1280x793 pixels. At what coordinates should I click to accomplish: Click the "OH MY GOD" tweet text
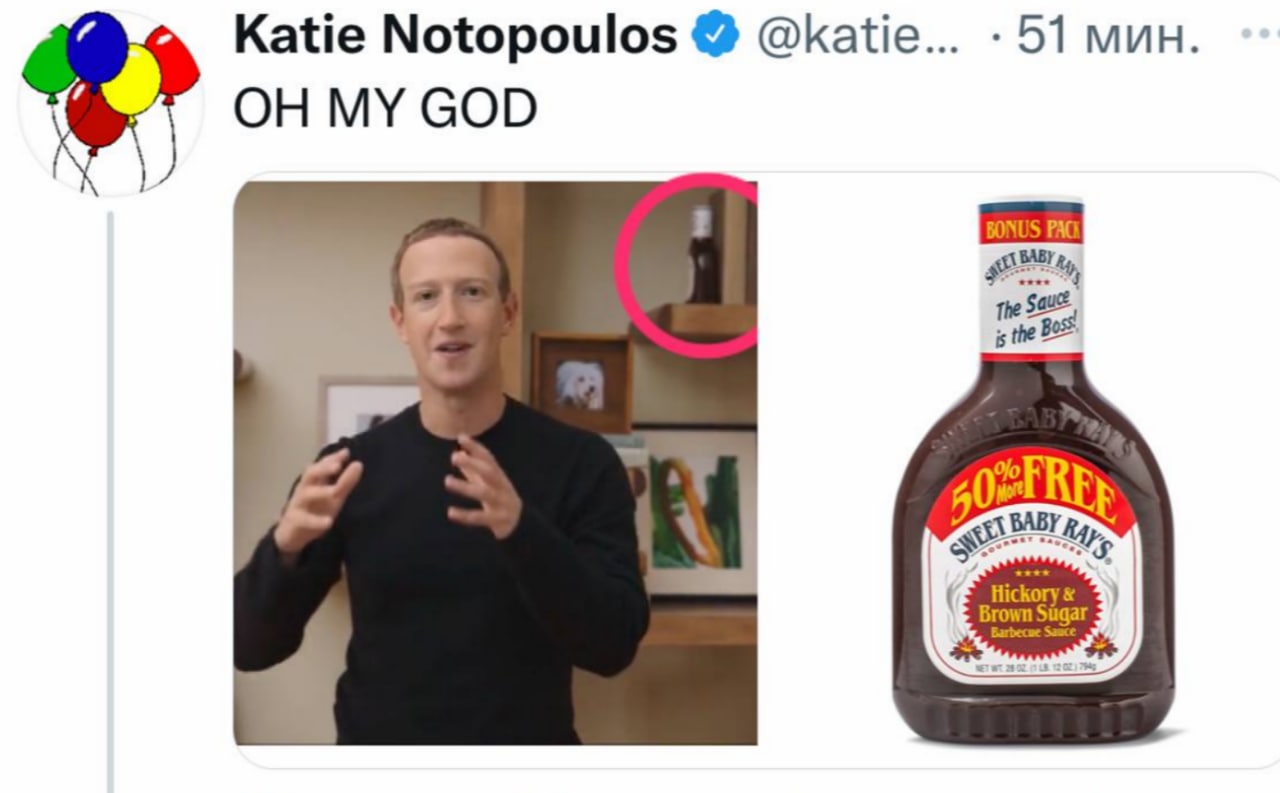pyautogui.click(x=386, y=108)
